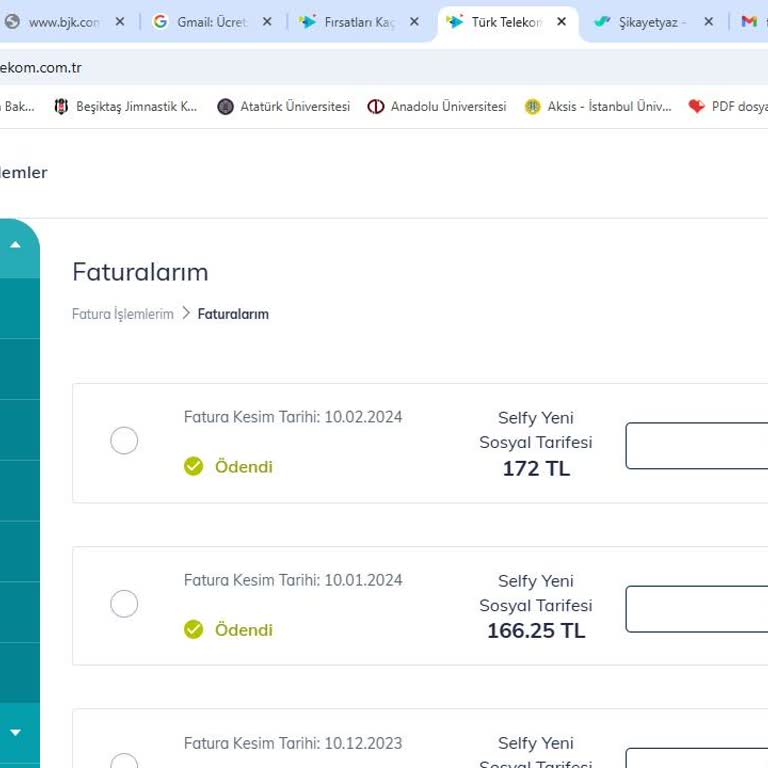Image resolution: width=768 pixels, height=768 pixels.
Task: Click the Google favicon on Gmail tab
Action: 160,22
